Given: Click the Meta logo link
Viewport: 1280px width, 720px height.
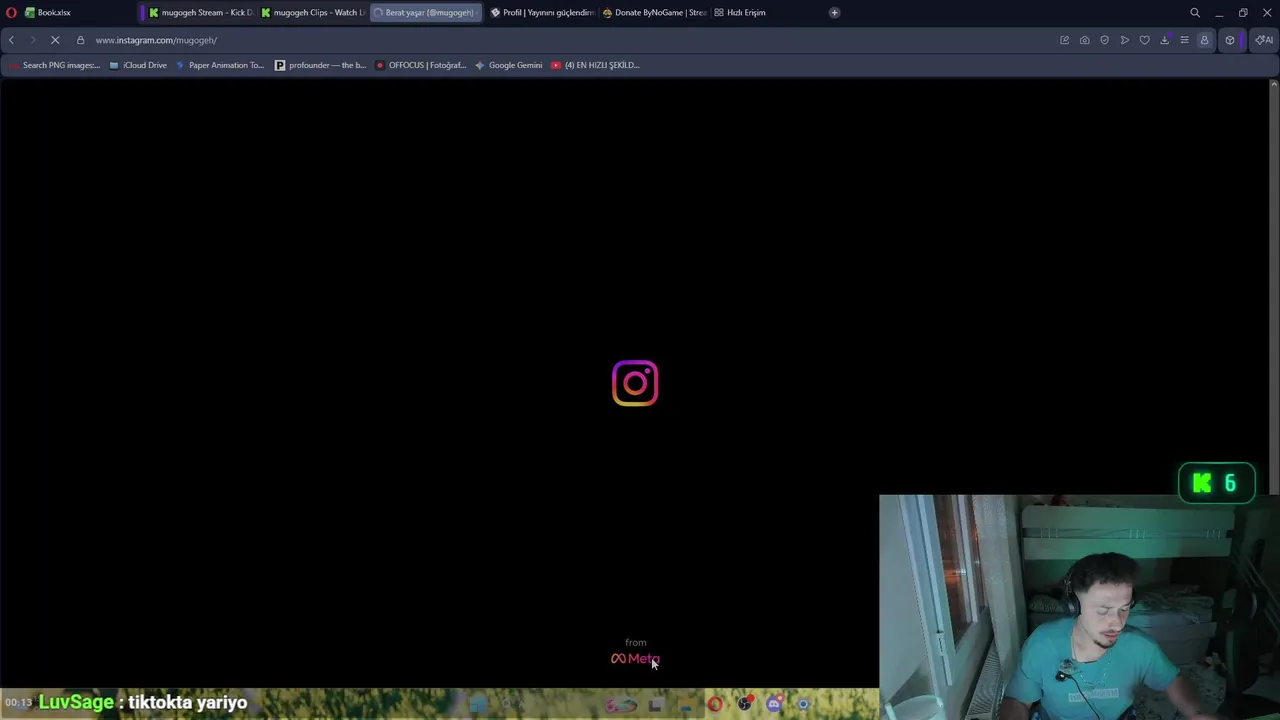Looking at the screenshot, I should [635, 659].
